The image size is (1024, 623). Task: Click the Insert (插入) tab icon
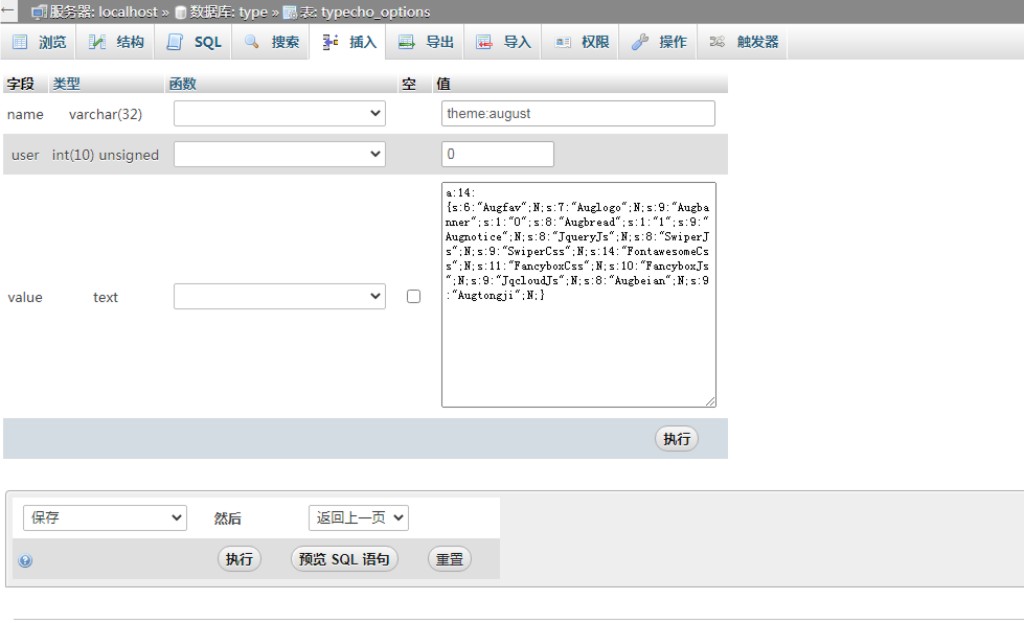(x=330, y=42)
